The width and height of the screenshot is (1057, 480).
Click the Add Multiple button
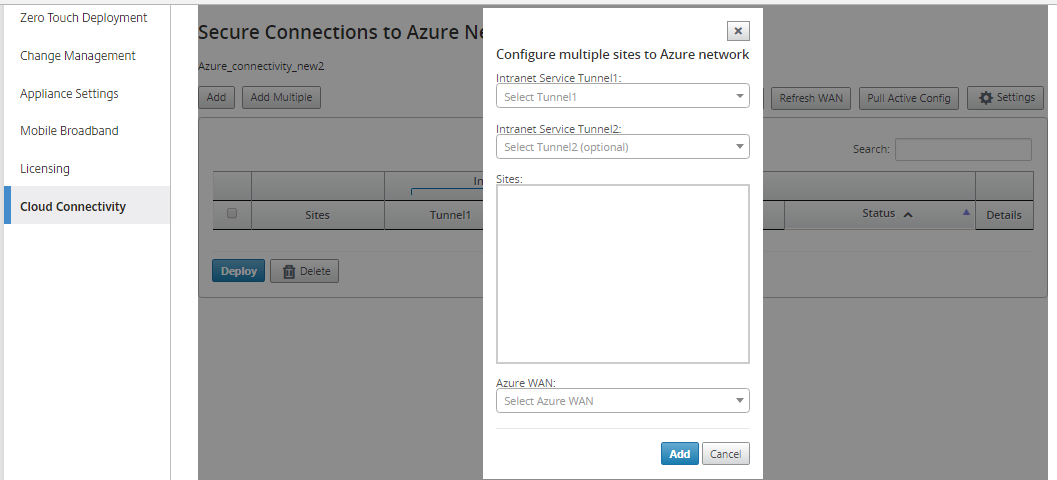pos(281,97)
